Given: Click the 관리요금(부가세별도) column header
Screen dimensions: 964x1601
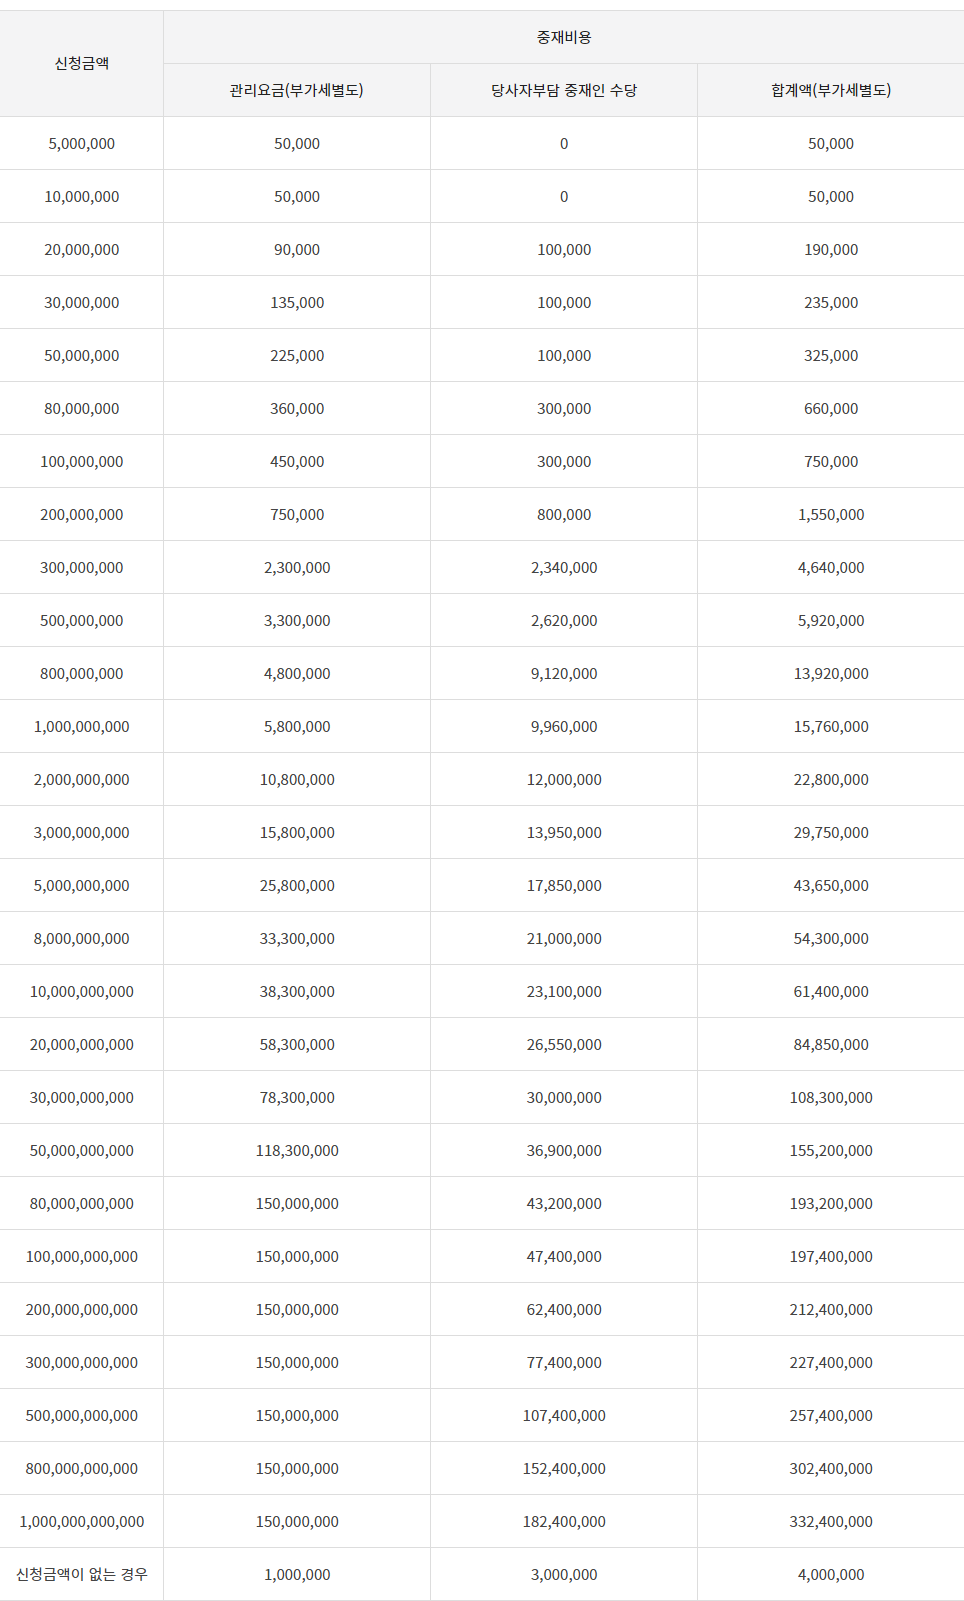Looking at the screenshot, I should [297, 90].
